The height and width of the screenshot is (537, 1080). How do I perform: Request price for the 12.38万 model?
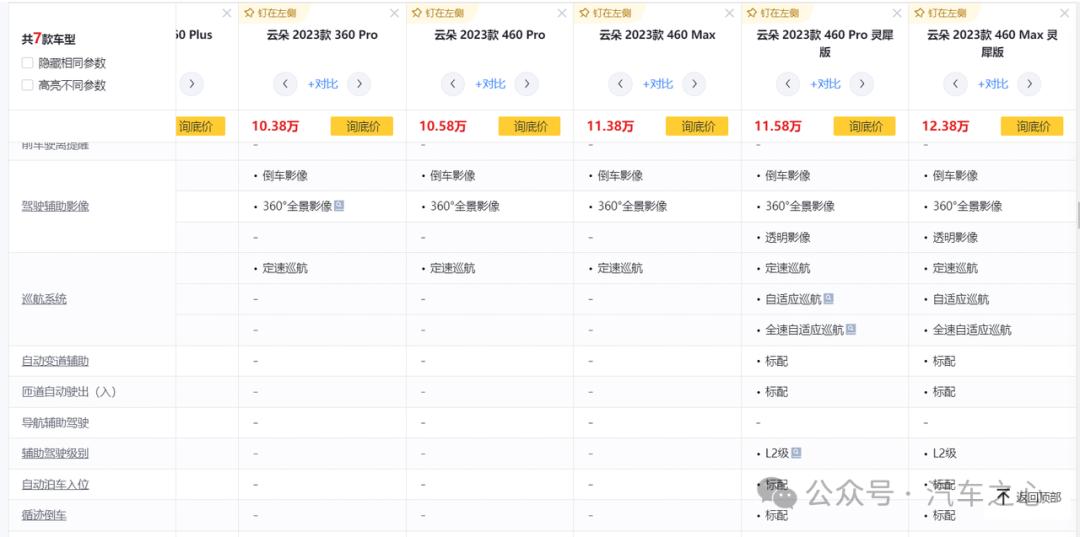point(1032,126)
